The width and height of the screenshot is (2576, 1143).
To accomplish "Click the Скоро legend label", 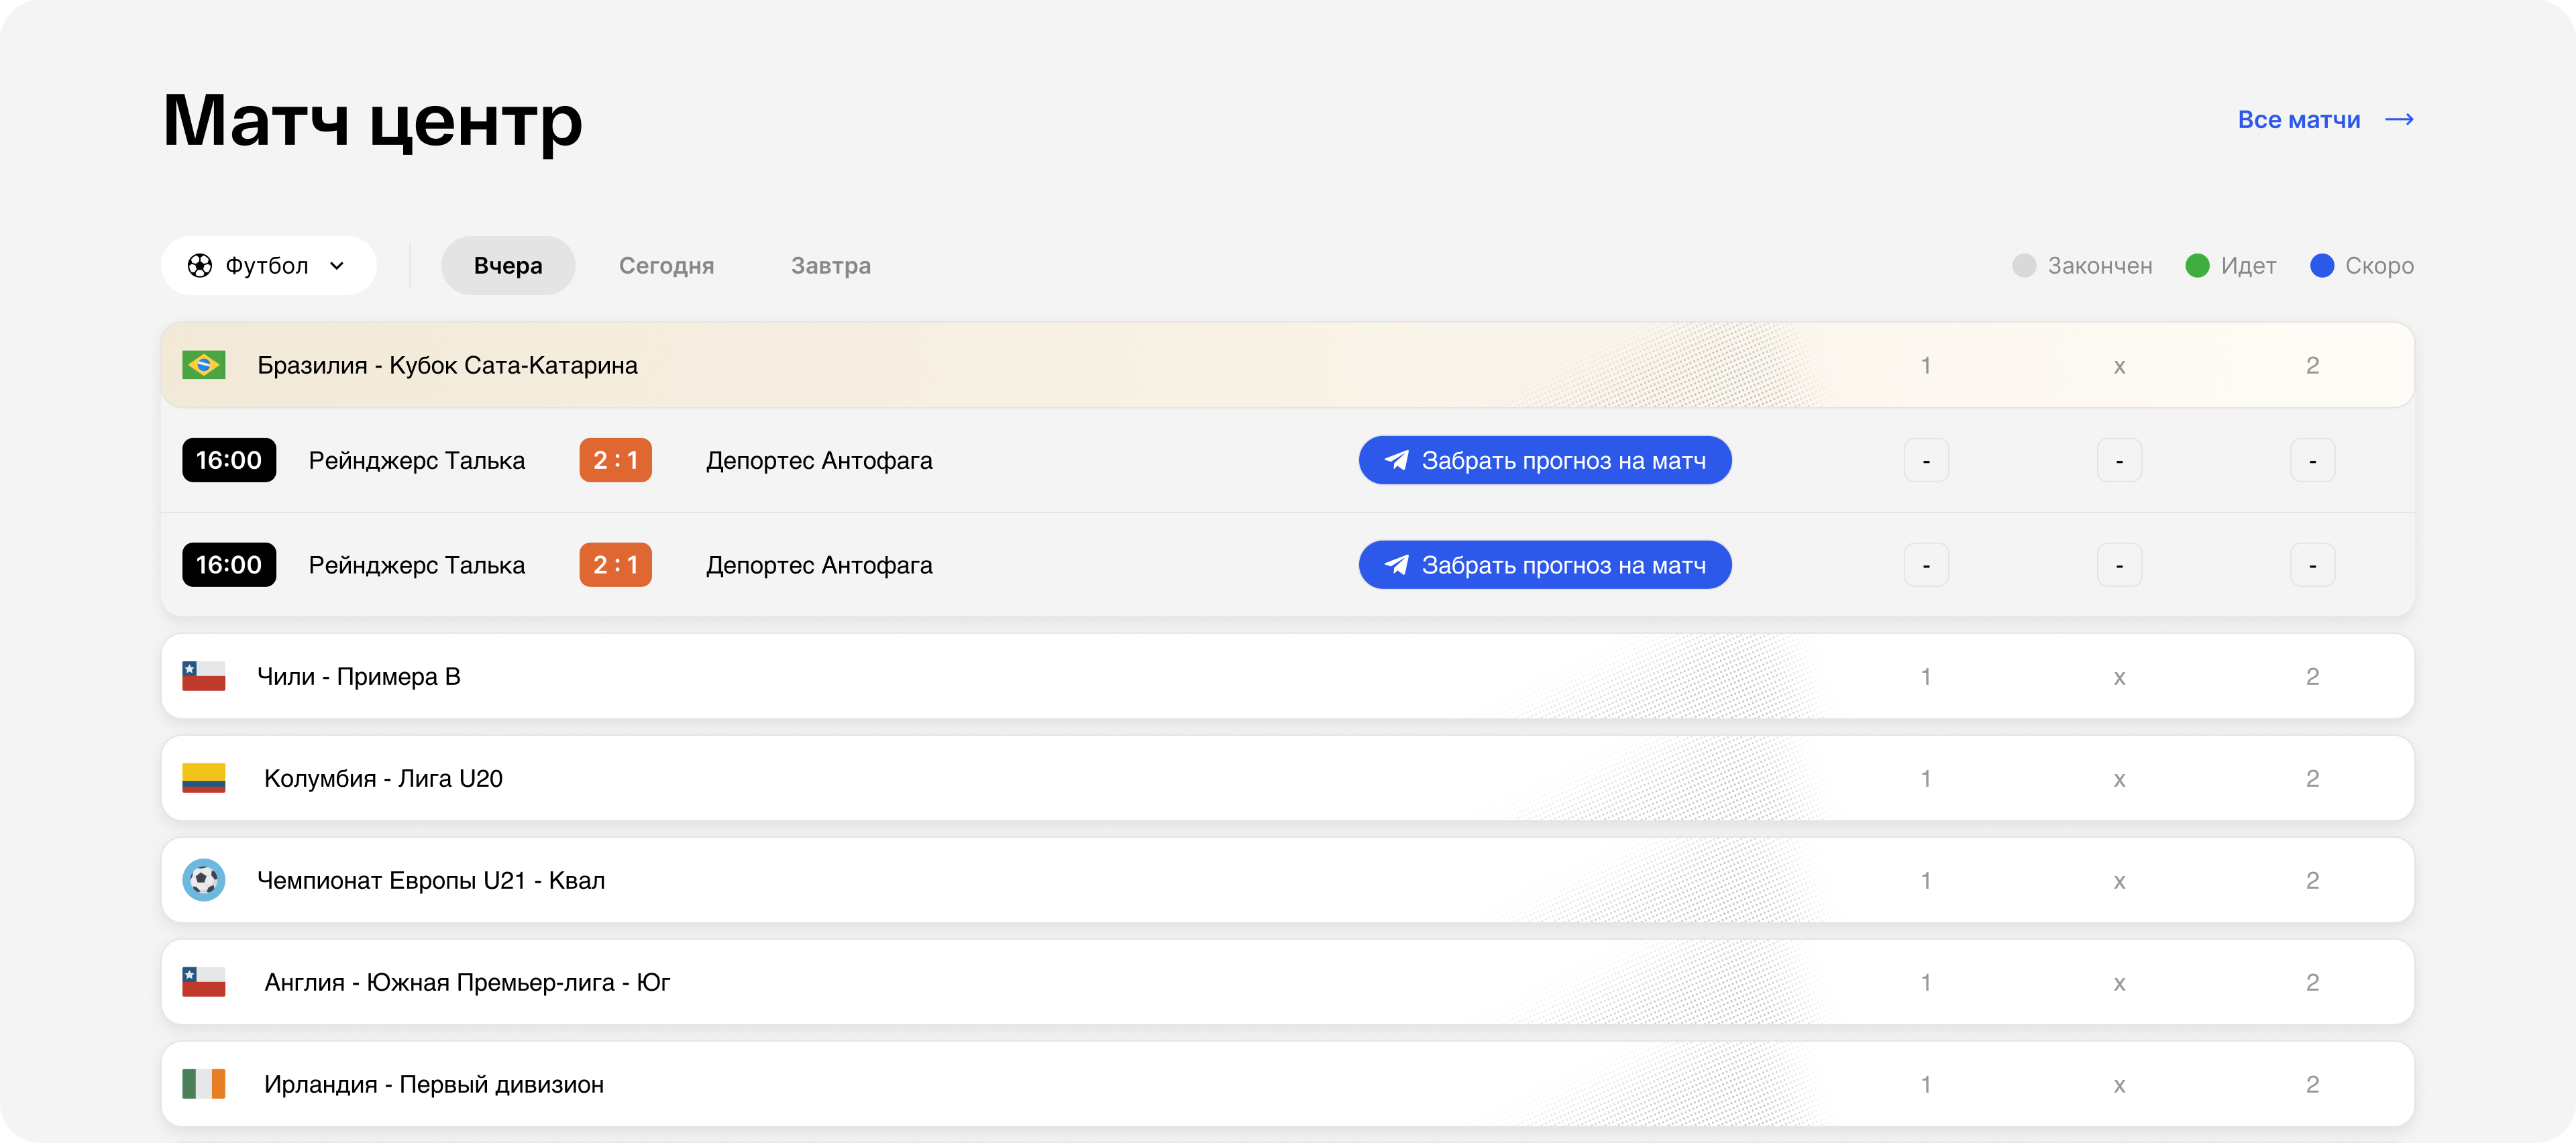I will [x=2379, y=265].
